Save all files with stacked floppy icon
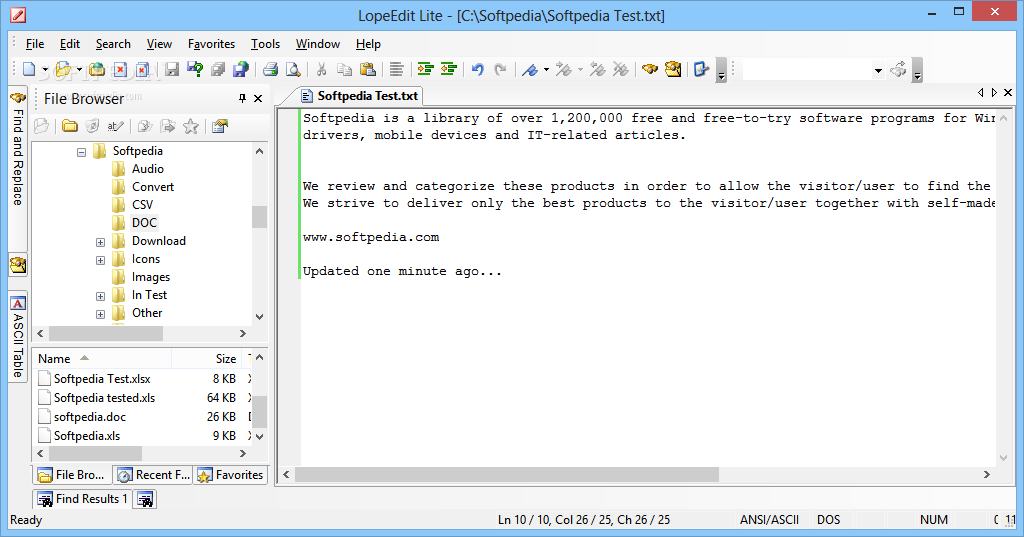Screen dimensions: 1024x537 (x=218, y=69)
